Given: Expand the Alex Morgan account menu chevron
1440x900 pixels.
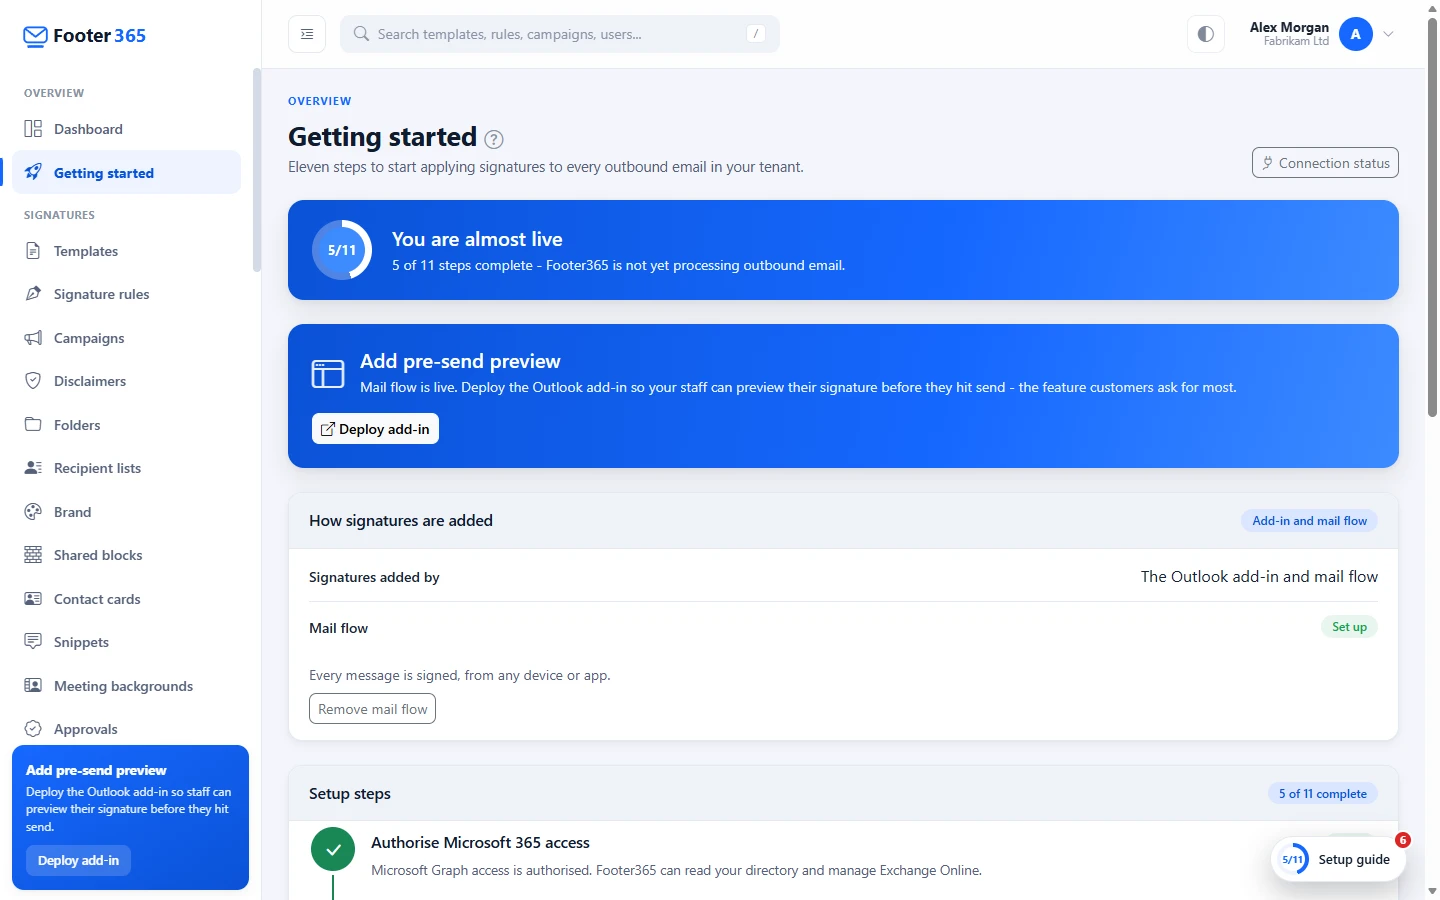Looking at the screenshot, I should click(x=1389, y=34).
